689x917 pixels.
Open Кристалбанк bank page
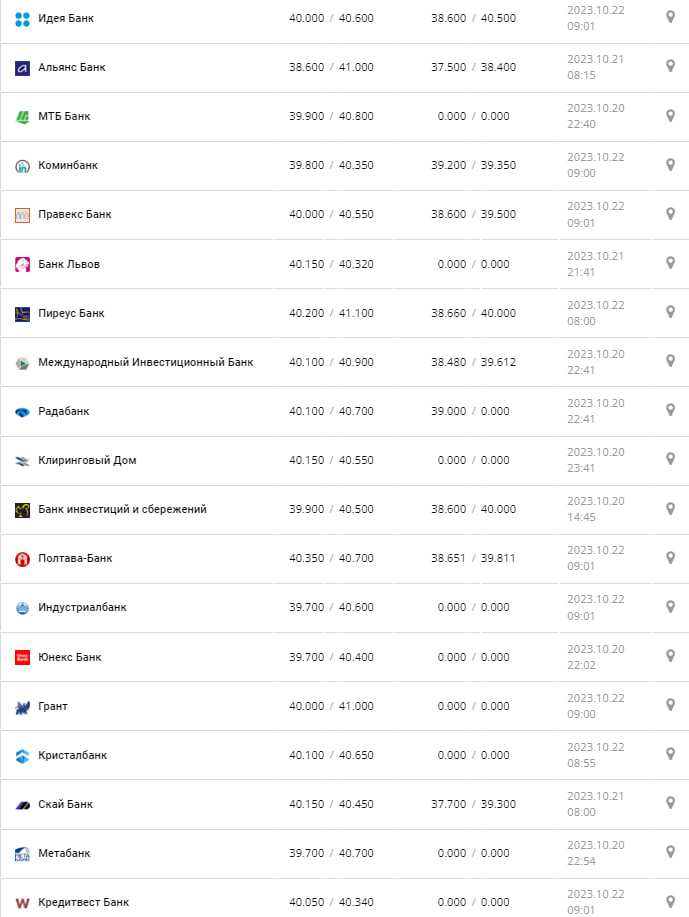click(x=72, y=755)
